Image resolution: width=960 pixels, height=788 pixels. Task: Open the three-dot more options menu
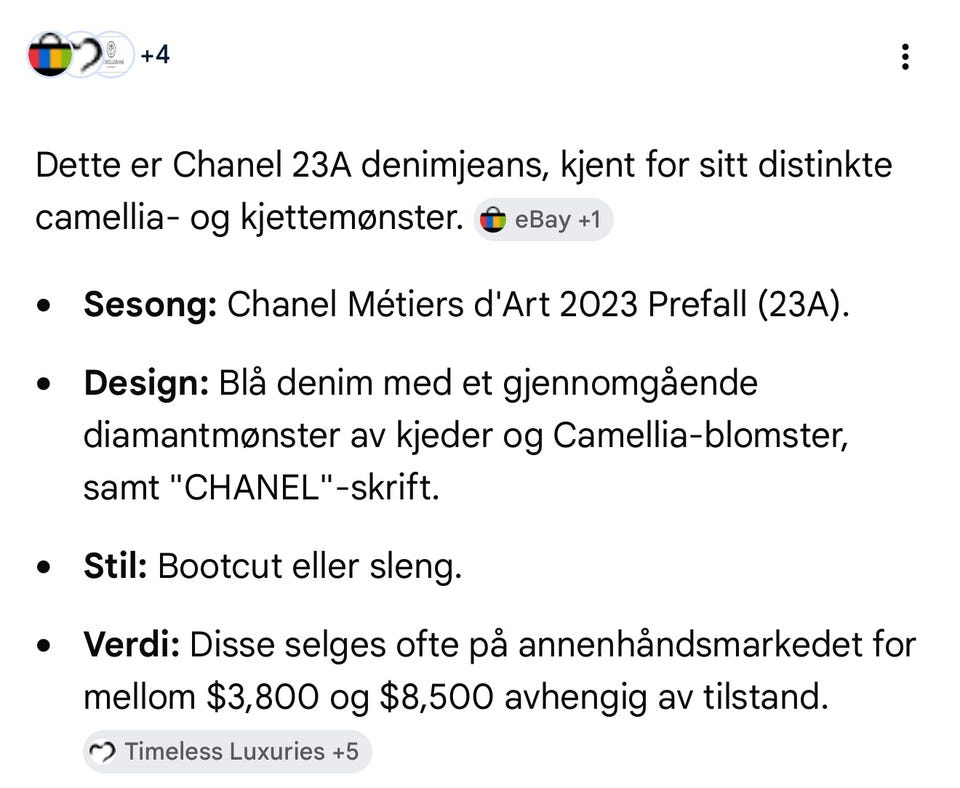905,56
